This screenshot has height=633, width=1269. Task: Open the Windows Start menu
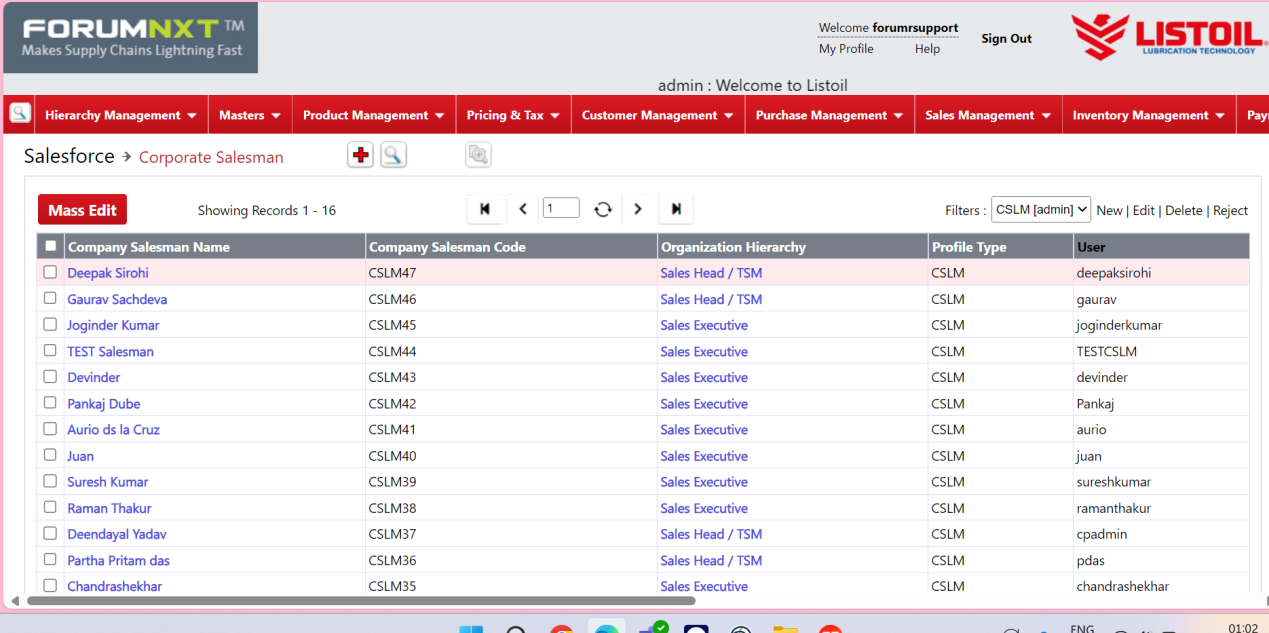(x=470, y=630)
